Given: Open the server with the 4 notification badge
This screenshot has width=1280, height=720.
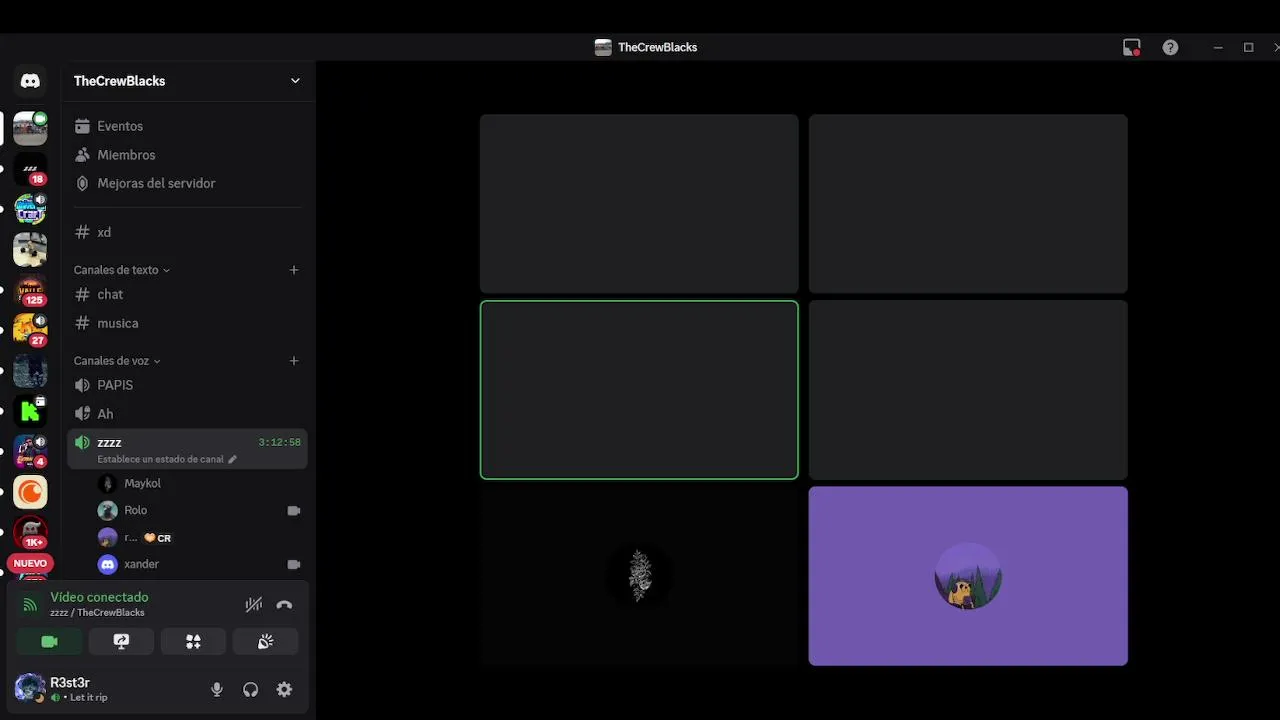Looking at the screenshot, I should tap(30, 451).
